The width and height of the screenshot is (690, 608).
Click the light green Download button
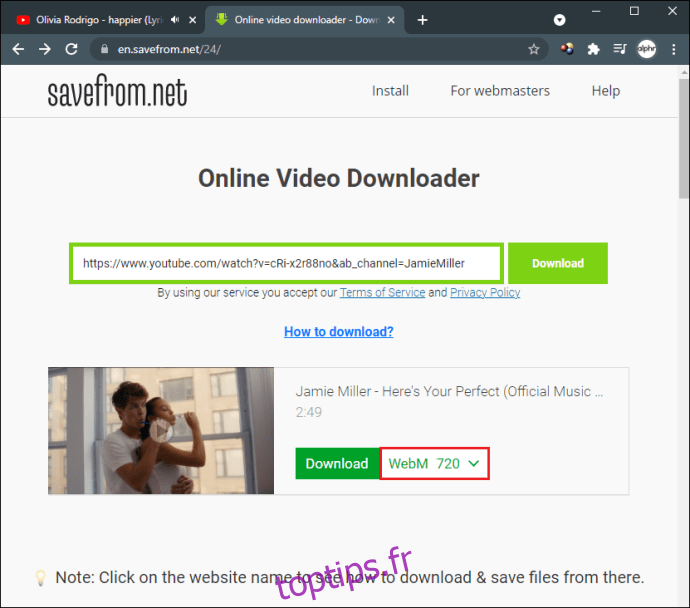click(x=558, y=263)
